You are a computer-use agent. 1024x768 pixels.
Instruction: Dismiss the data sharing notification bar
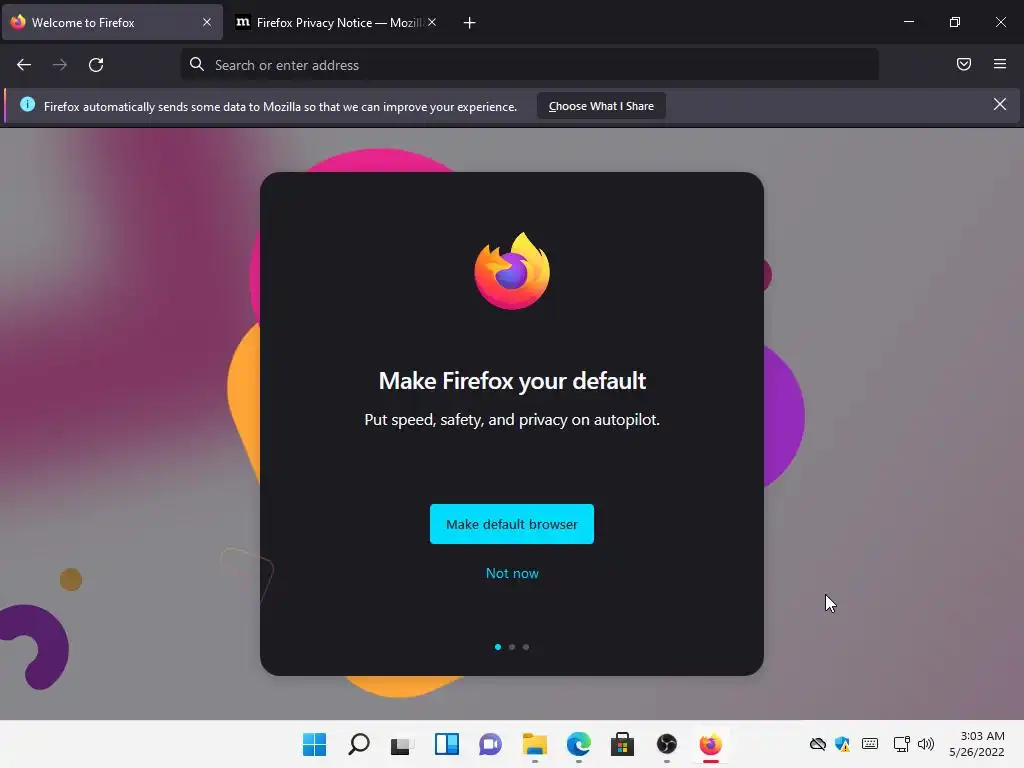(999, 104)
